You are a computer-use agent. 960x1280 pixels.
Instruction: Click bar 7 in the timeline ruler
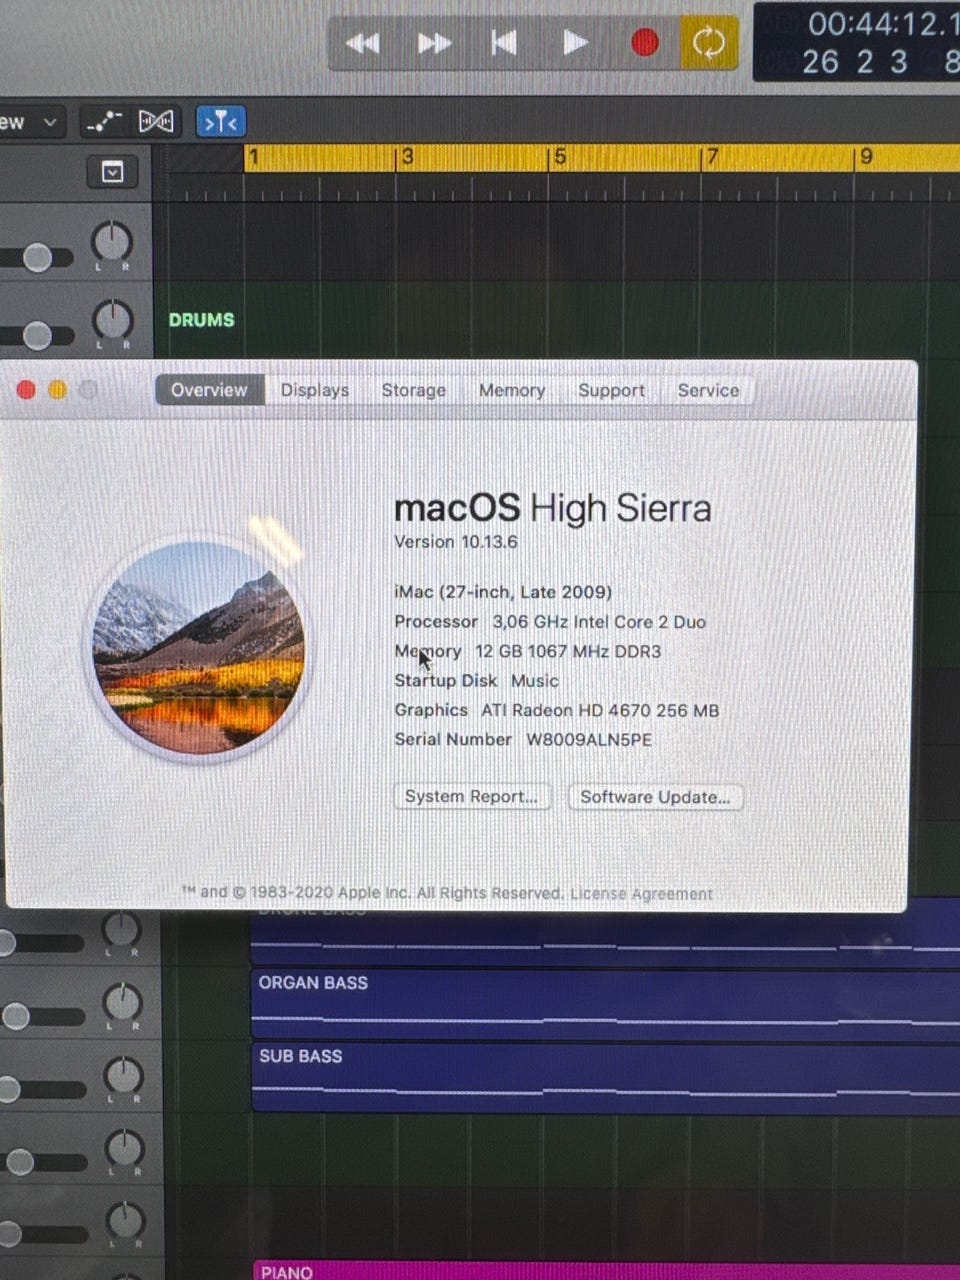click(x=711, y=157)
